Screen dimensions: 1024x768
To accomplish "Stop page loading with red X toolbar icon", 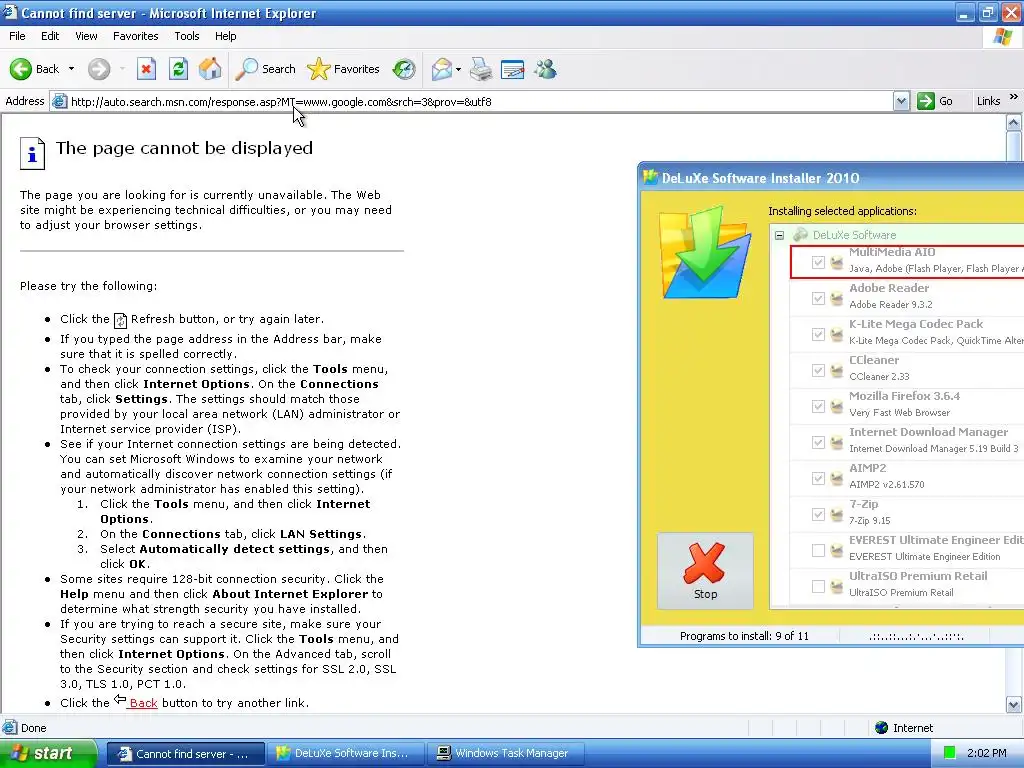I will [x=146, y=69].
